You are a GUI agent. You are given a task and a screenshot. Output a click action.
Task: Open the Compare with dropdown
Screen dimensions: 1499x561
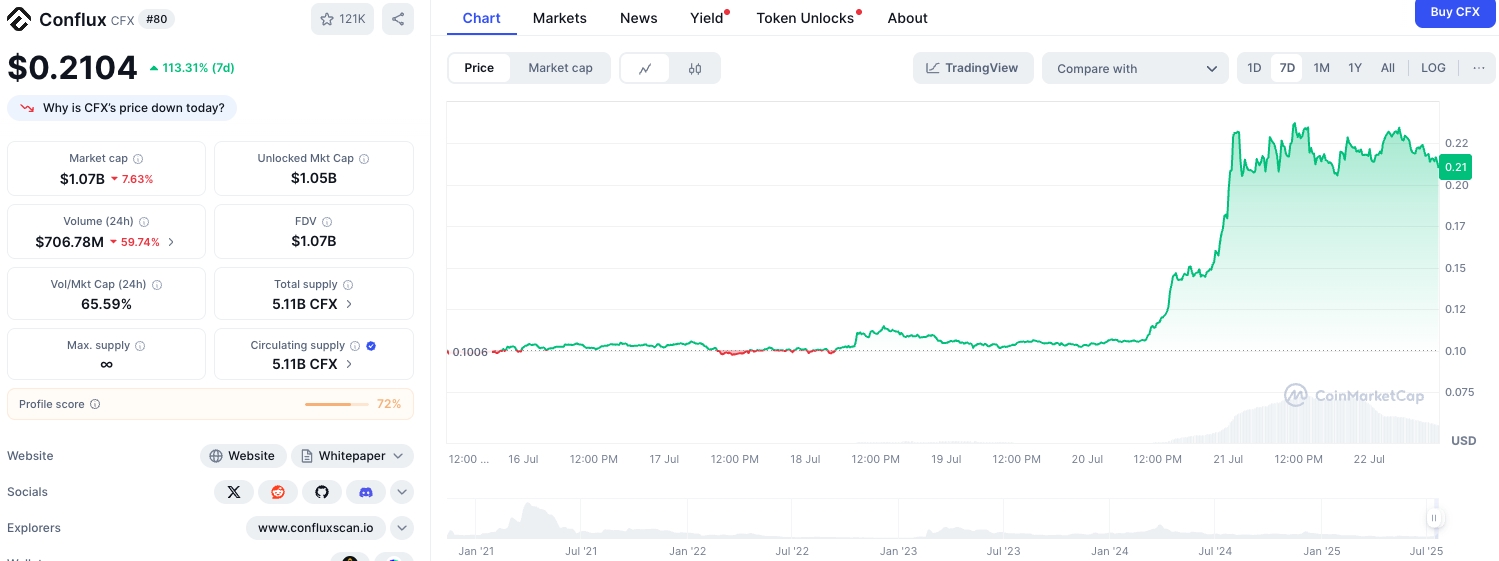coord(1135,68)
